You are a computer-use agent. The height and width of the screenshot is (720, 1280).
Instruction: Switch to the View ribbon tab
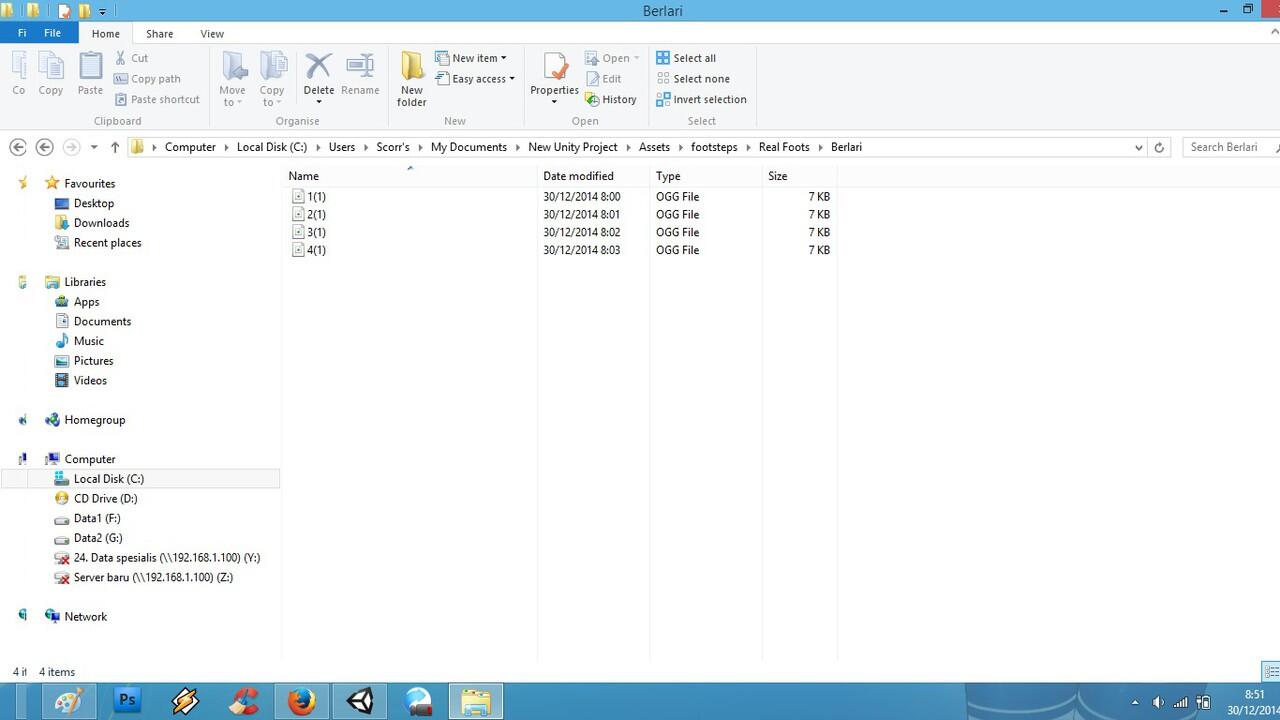212,34
